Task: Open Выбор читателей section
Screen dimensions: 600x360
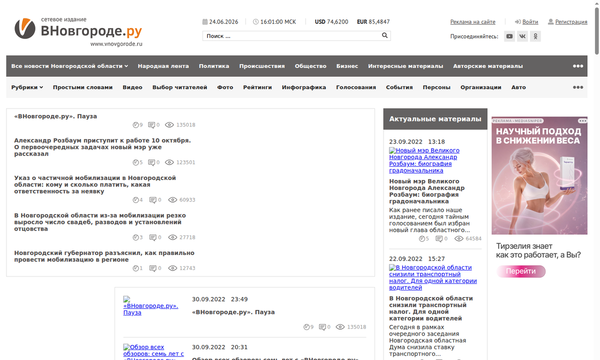Action: click(x=180, y=87)
